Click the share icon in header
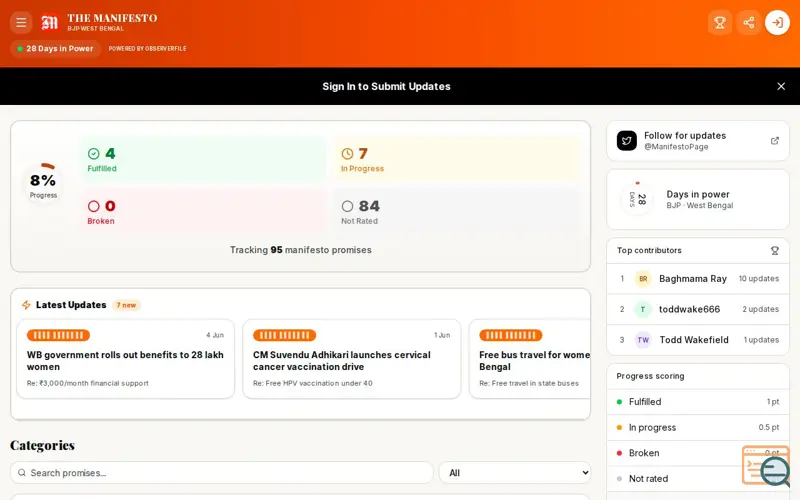 (748, 22)
